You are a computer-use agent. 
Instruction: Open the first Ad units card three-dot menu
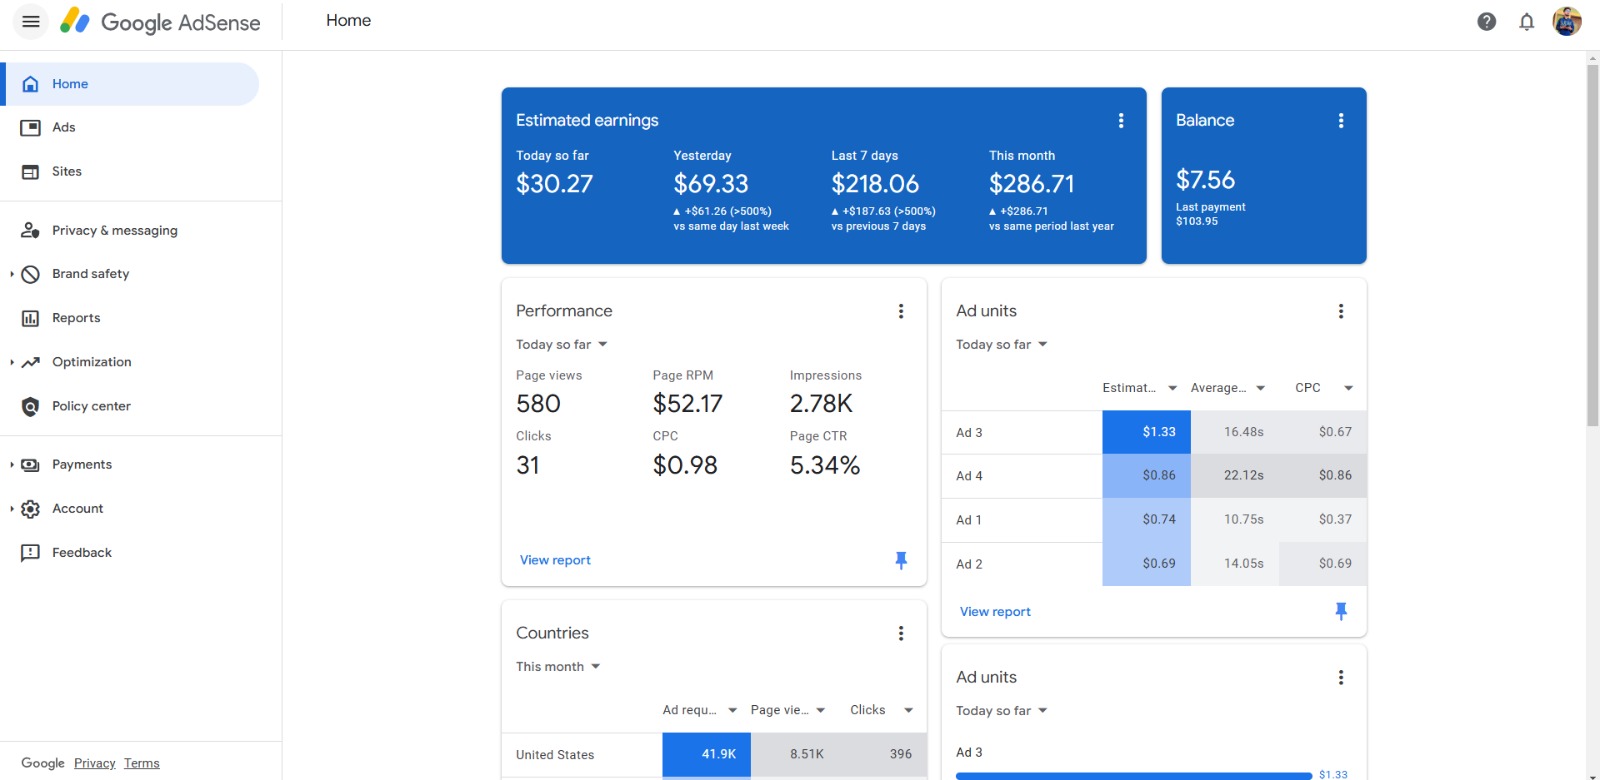tap(1341, 311)
